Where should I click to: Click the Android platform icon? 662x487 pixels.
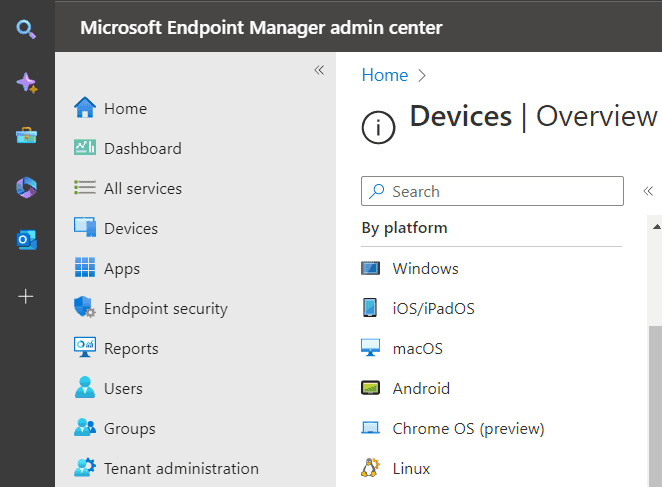[371, 388]
